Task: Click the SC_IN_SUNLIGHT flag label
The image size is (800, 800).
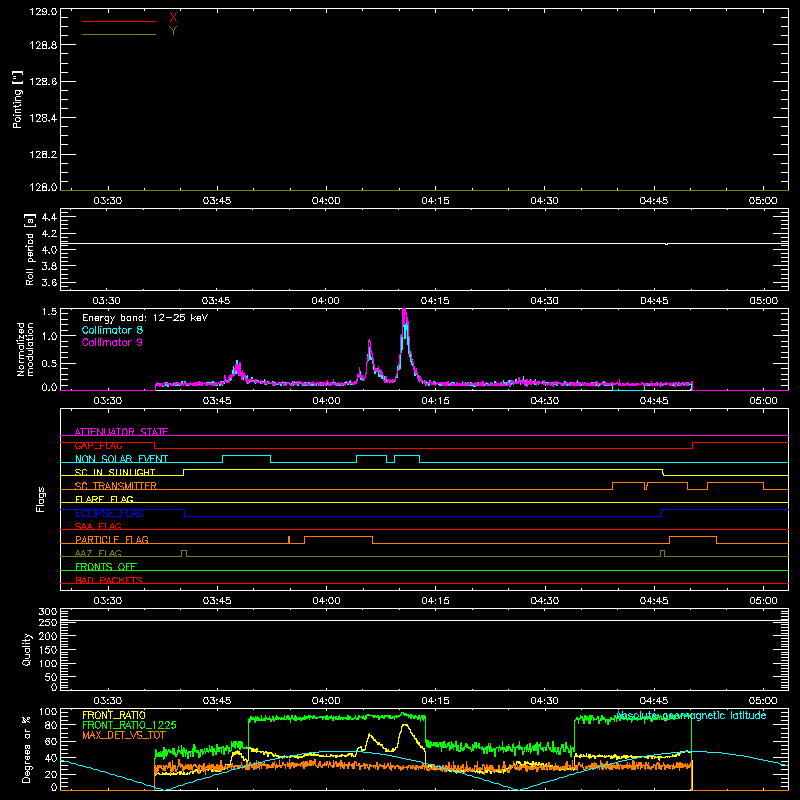Action: coord(115,472)
